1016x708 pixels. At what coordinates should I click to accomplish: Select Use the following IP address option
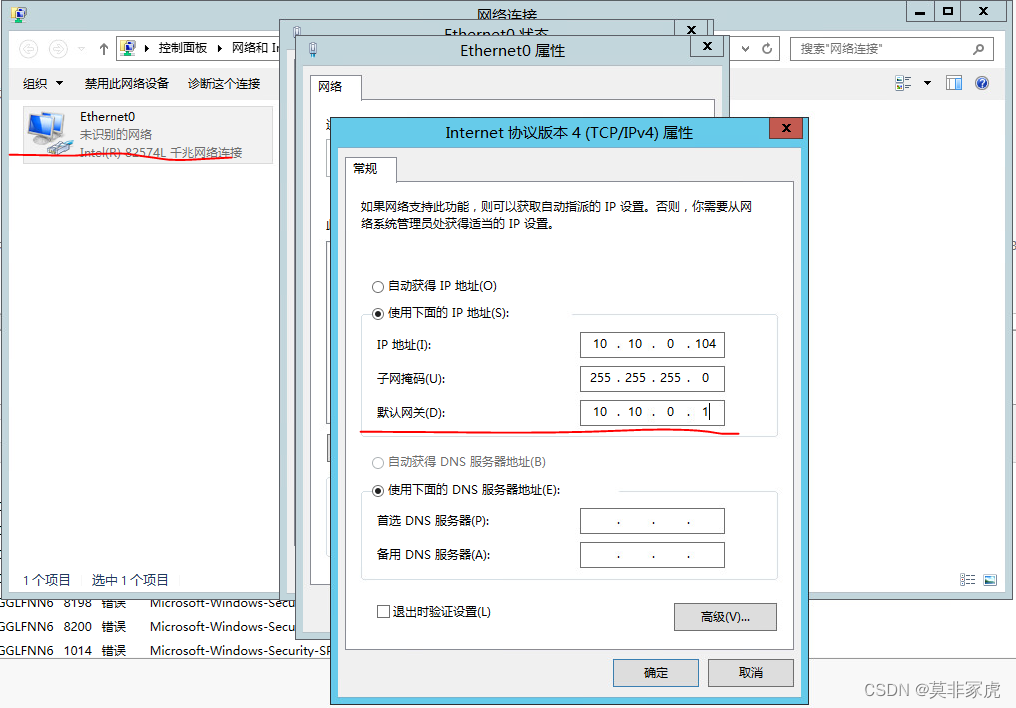tap(378, 314)
